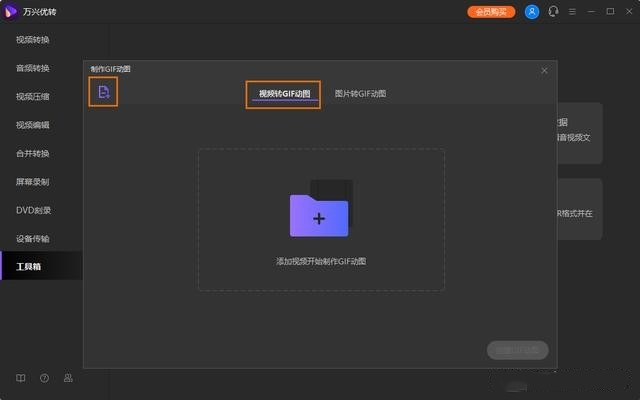Click the purple folder add-video icon

coord(320,214)
